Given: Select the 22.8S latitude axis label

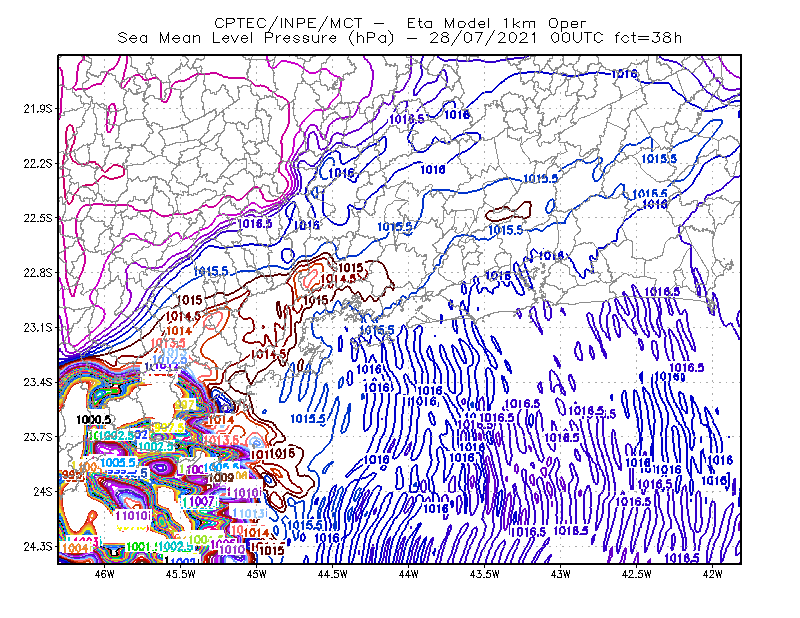Looking at the screenshot, I should [38, 273].
